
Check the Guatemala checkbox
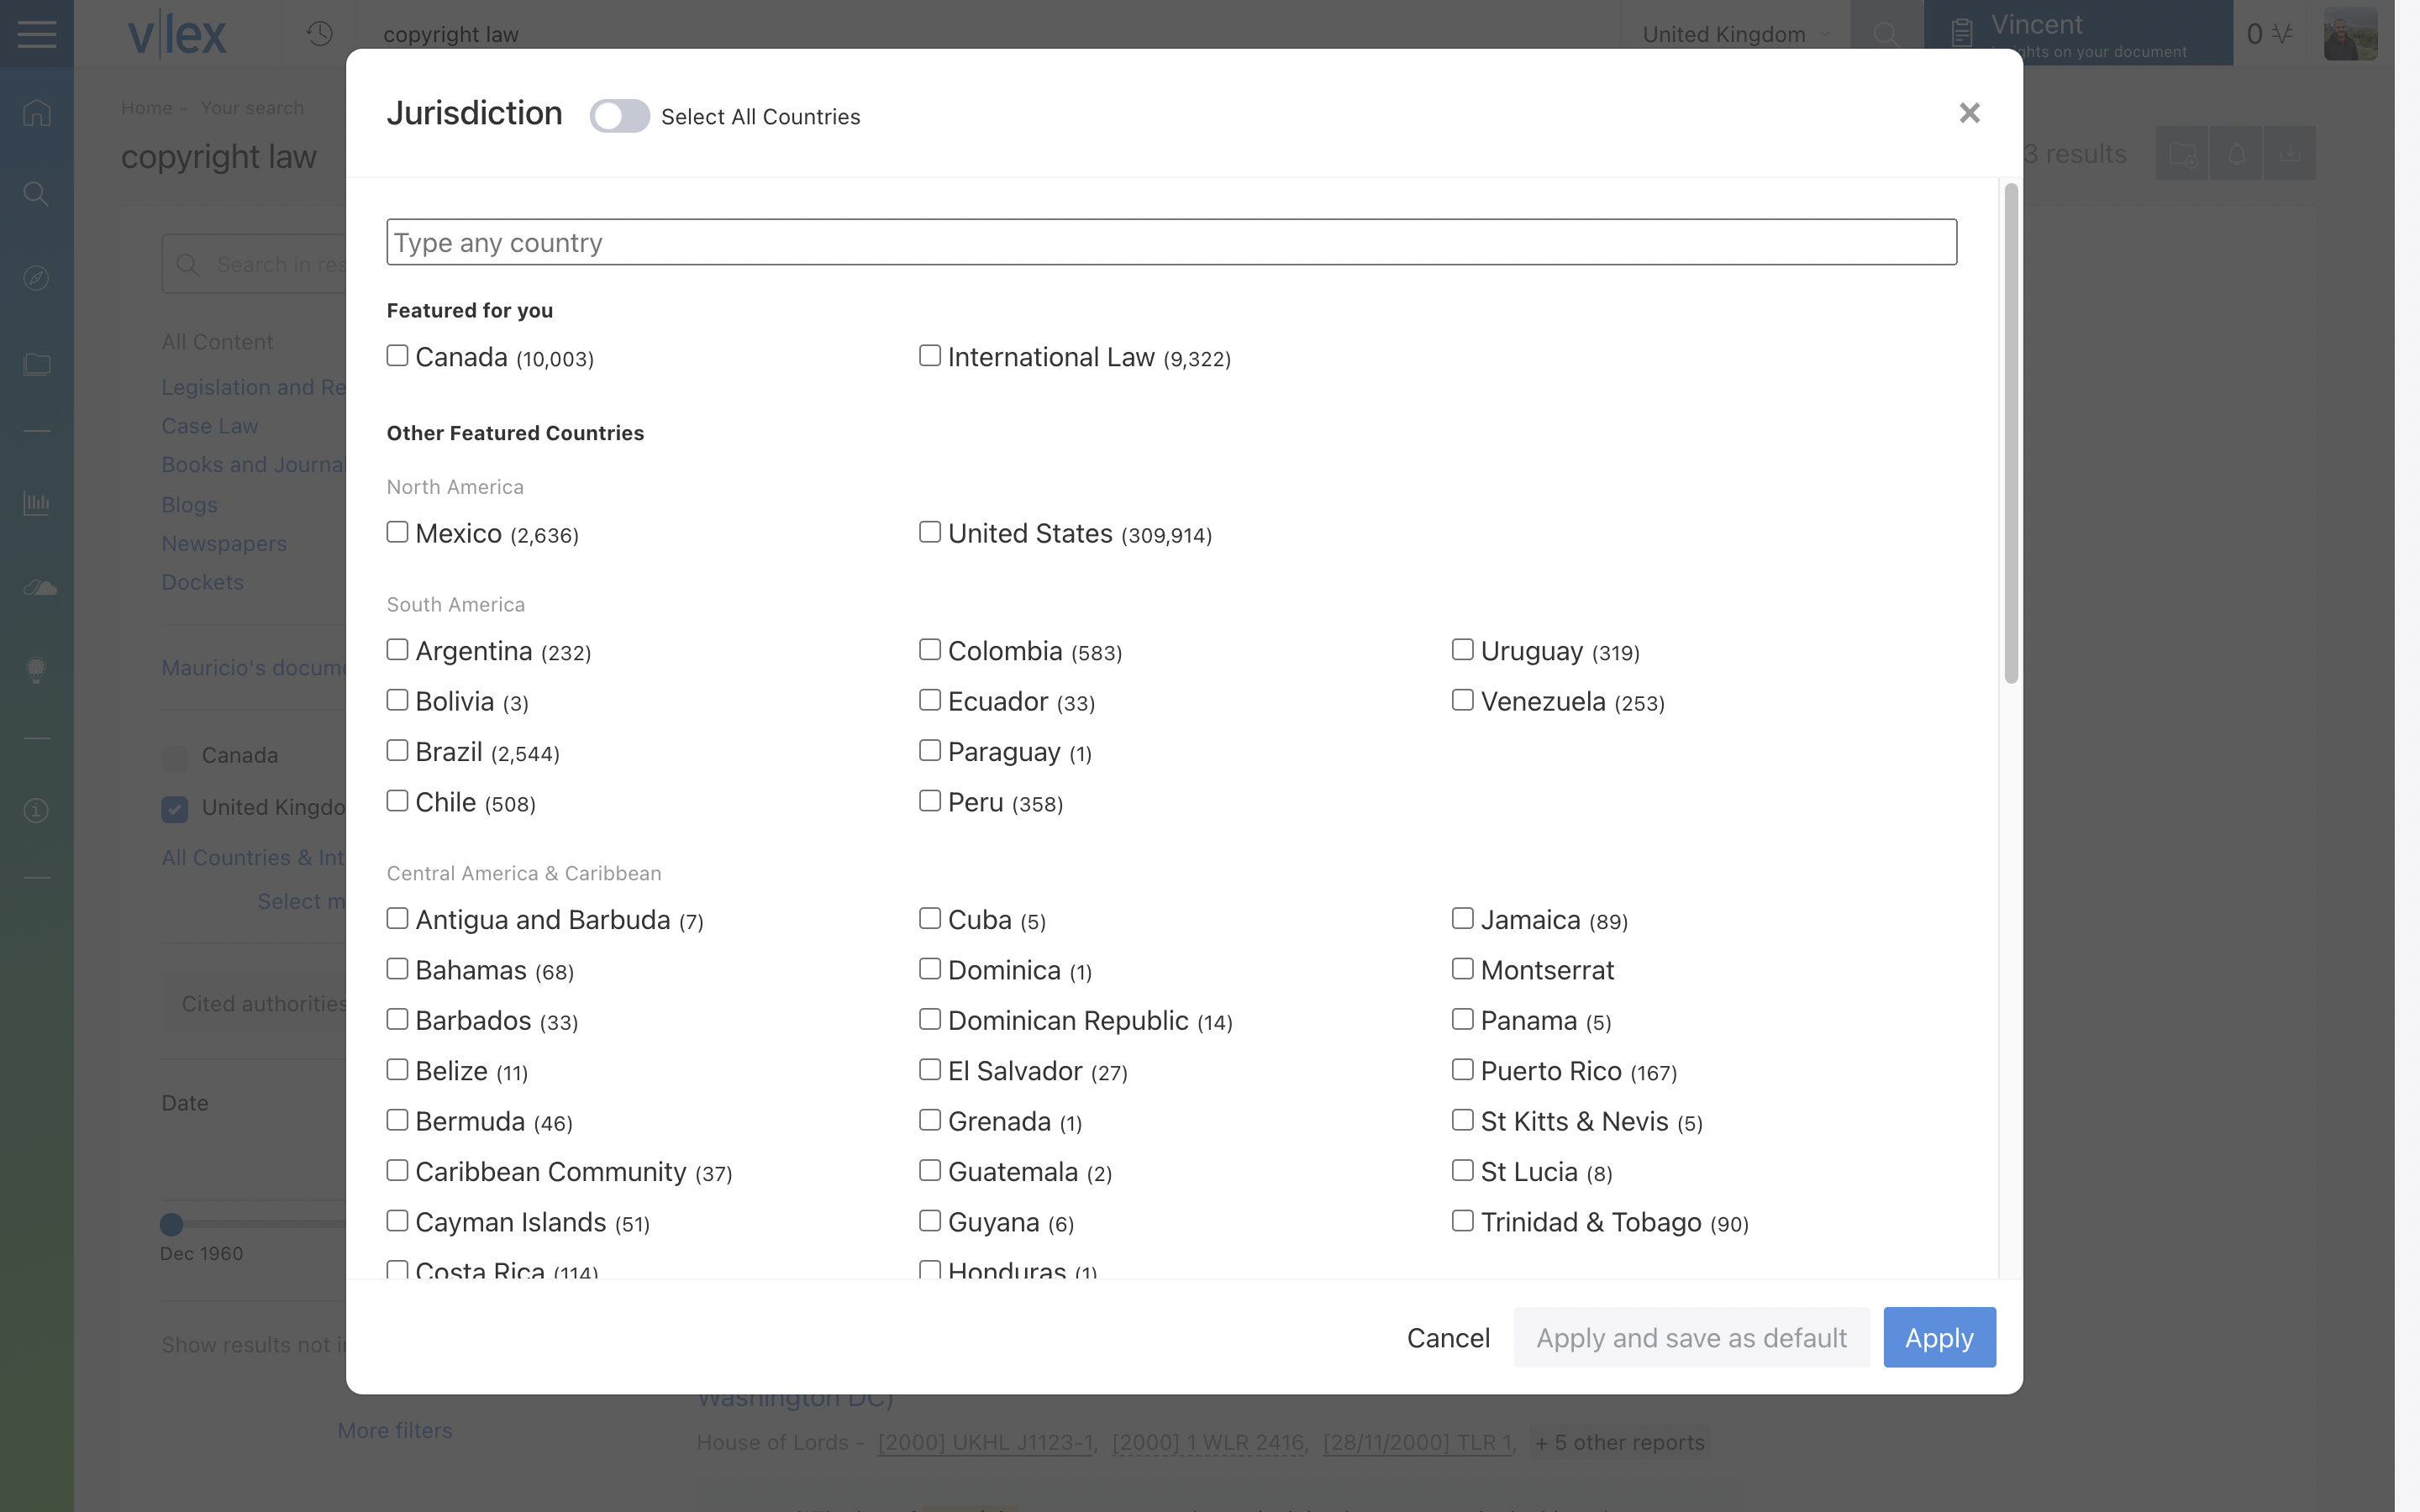(930, 1171)
